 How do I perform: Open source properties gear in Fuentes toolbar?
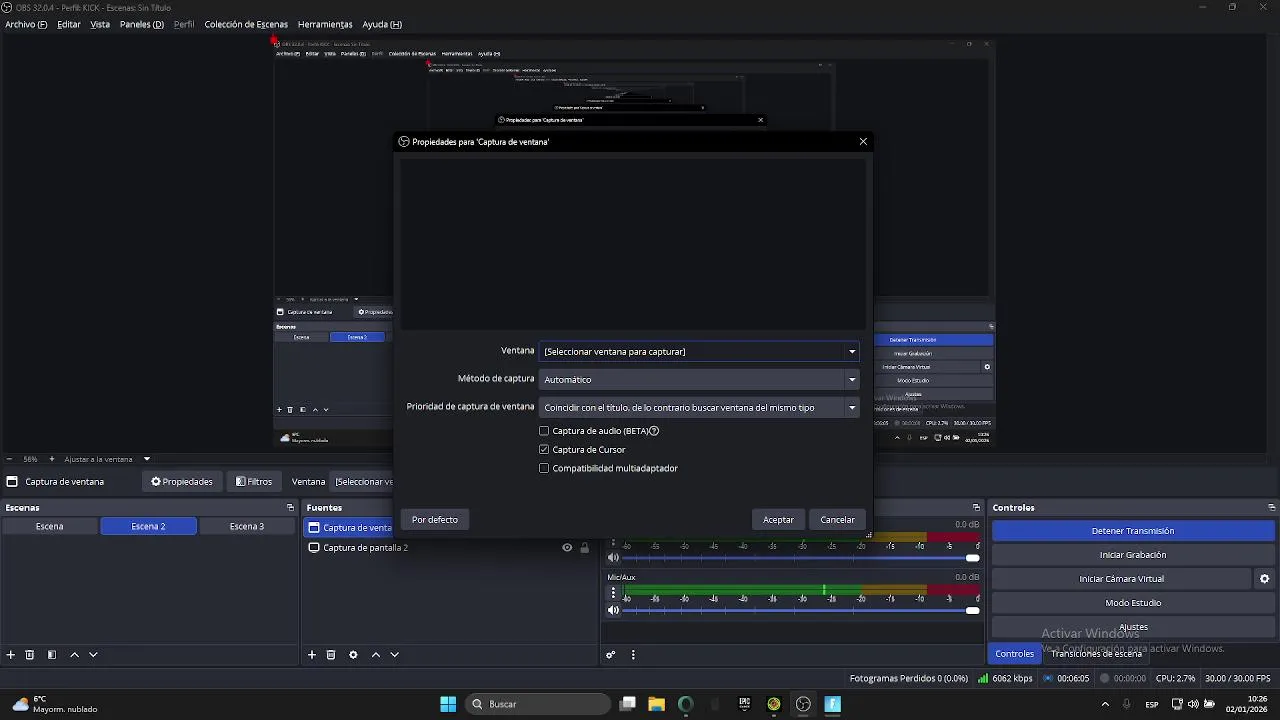(353, 655)
